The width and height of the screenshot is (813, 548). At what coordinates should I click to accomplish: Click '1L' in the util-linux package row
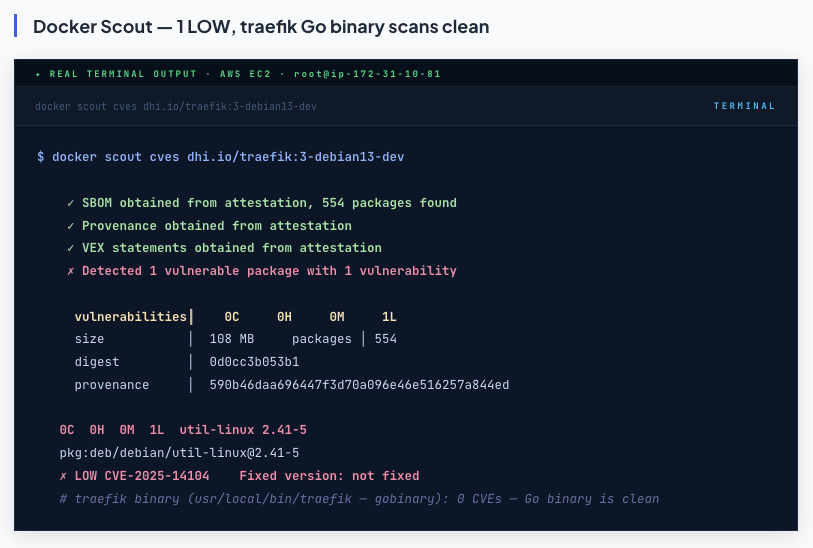coord(157,430)
